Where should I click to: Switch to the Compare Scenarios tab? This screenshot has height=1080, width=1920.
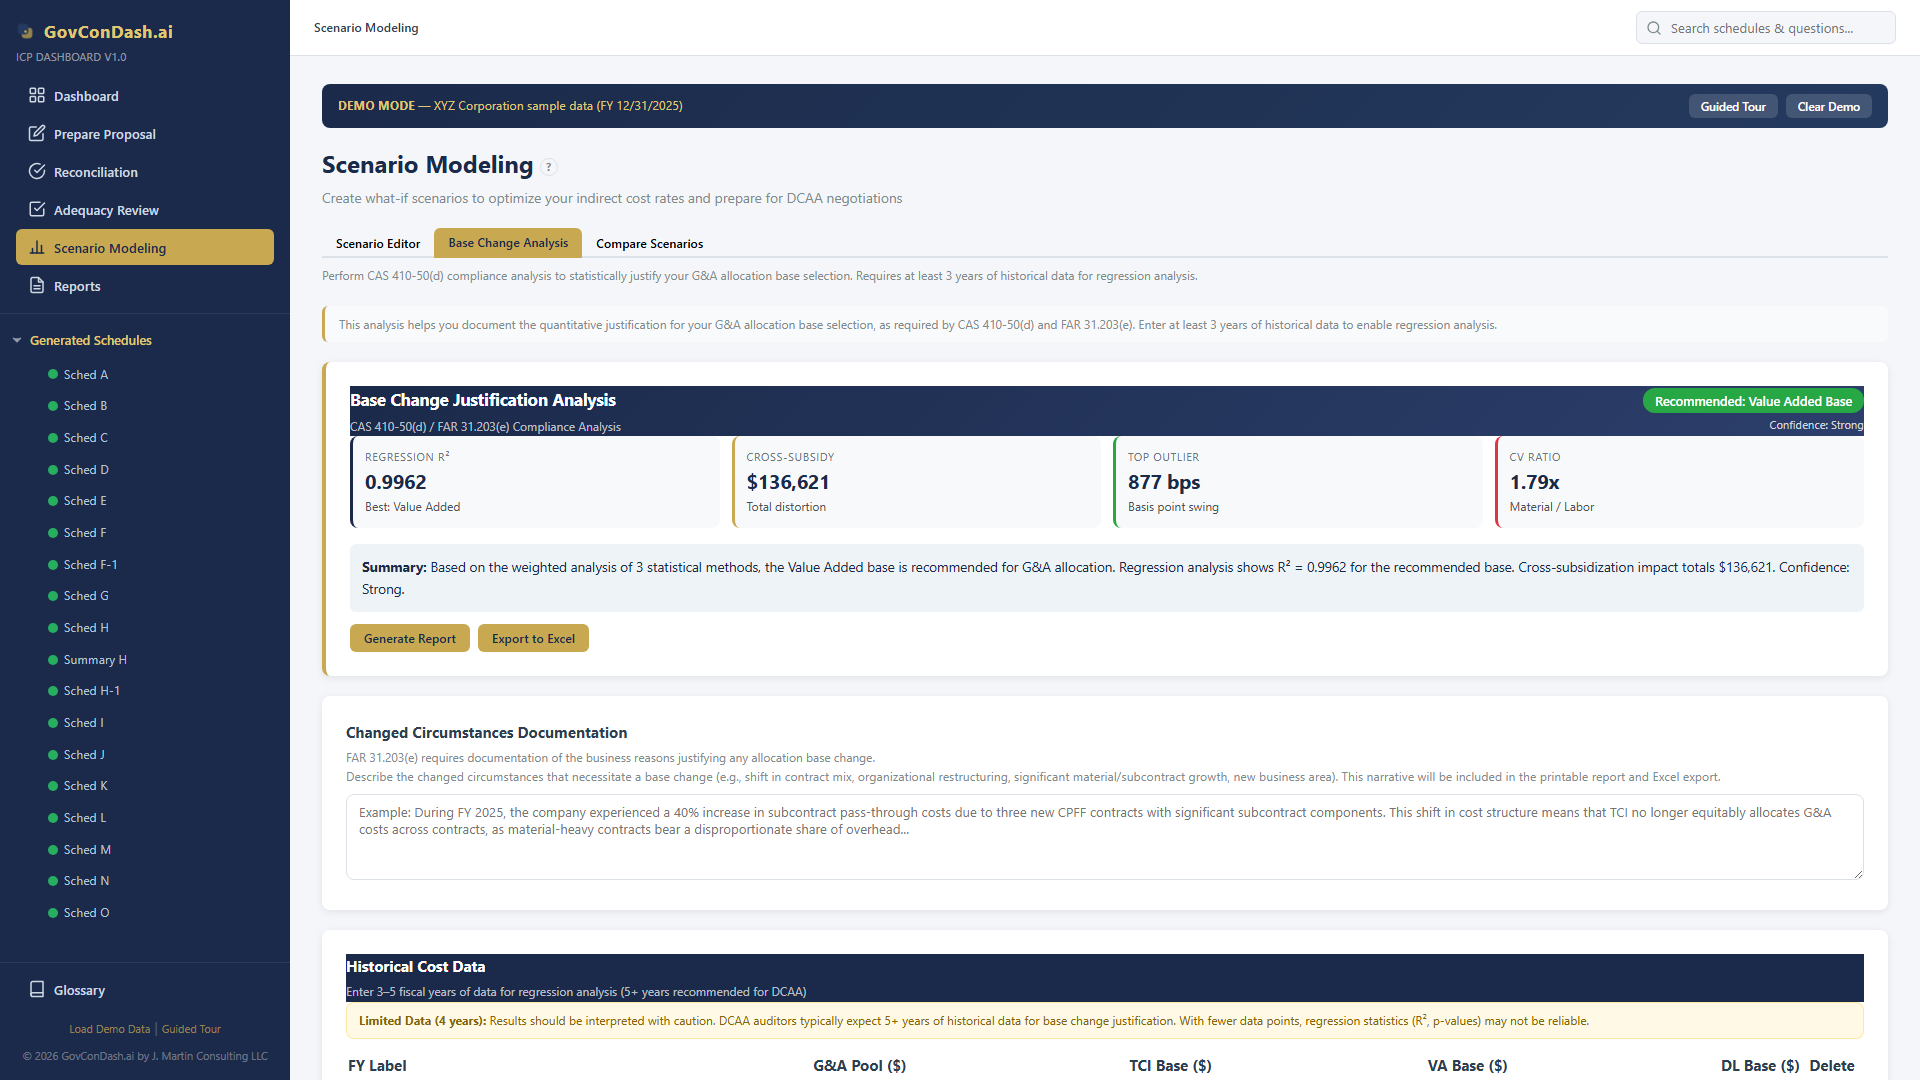point(649,243)
